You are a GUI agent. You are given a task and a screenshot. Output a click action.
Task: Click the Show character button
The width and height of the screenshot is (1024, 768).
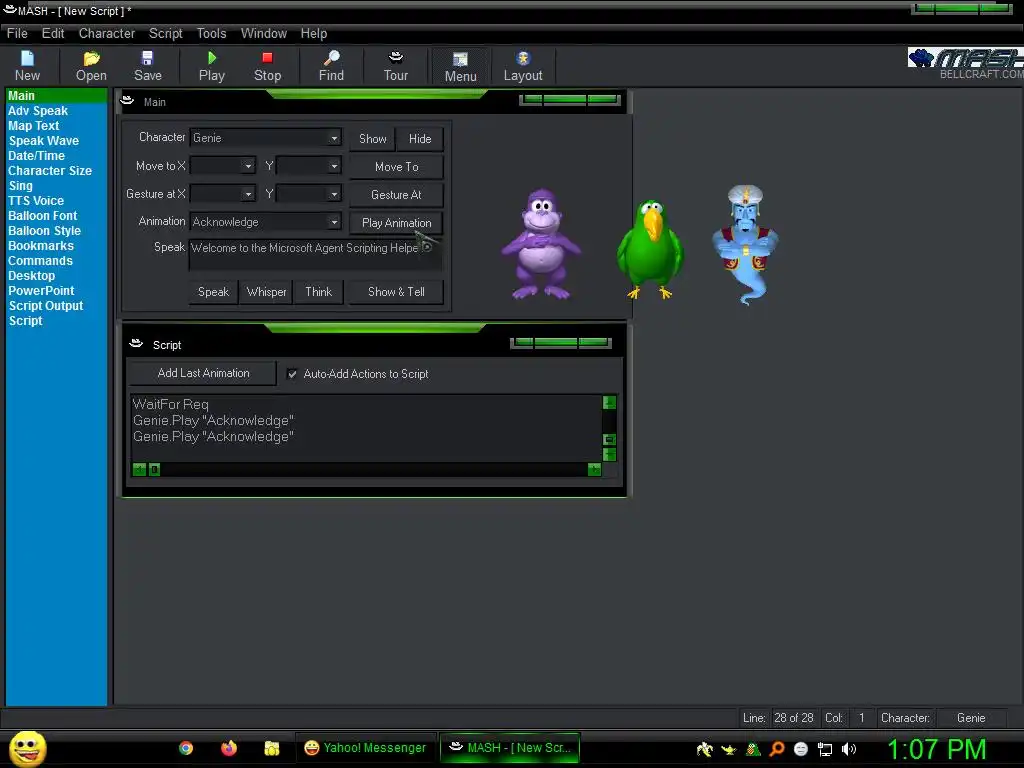click(372, 138)
